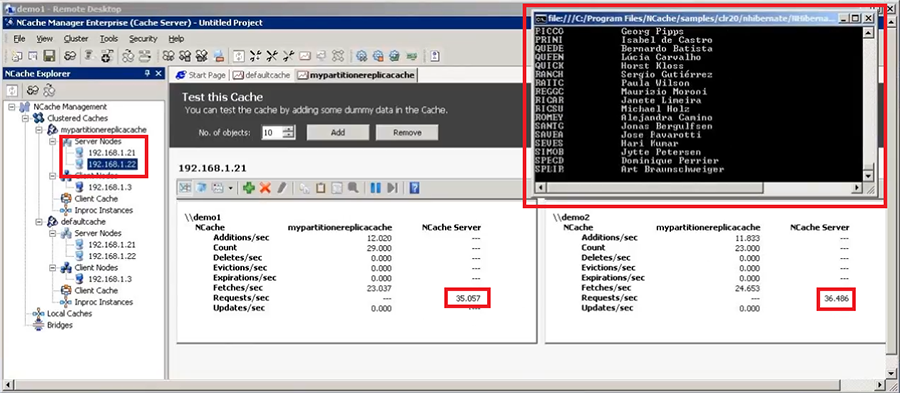Screen dimensions: 900x393
Task: Select 192.168.1.22 under defaultcache Server Nodes
Action: (x=111, y=256)
